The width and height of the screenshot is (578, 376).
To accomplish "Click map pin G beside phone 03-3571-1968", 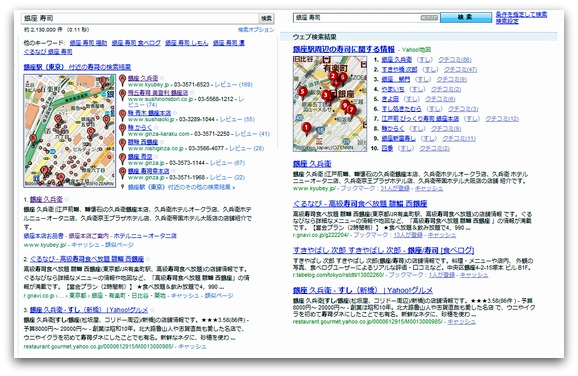I will pos(122,173).
